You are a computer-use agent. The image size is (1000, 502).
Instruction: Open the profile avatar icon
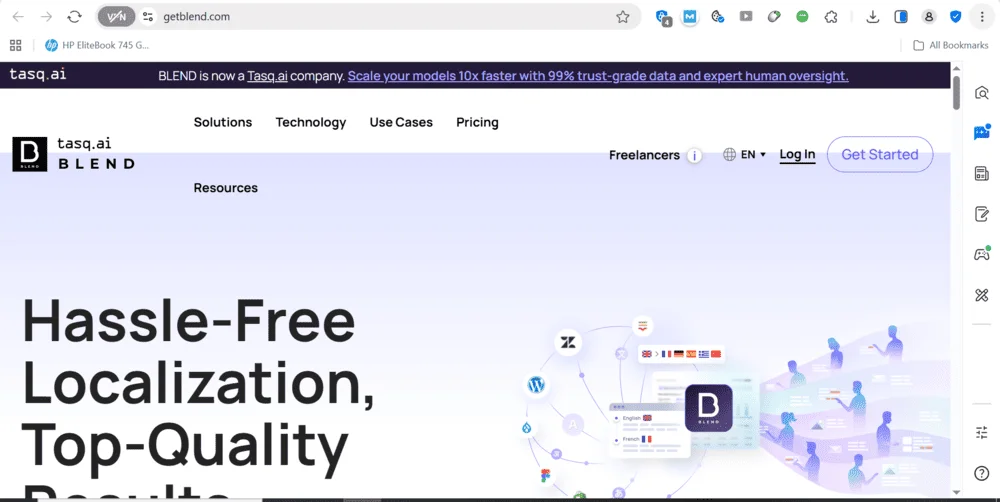coord(929,17)
